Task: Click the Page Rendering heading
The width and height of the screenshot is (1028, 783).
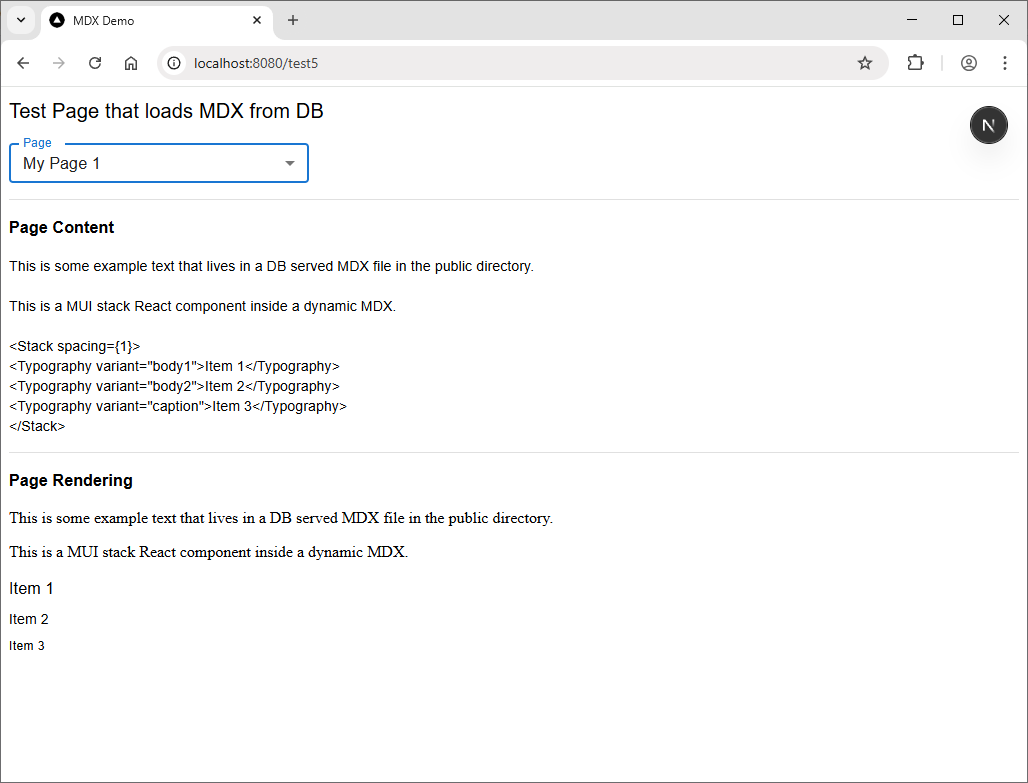Action: [x=71, y=480]
